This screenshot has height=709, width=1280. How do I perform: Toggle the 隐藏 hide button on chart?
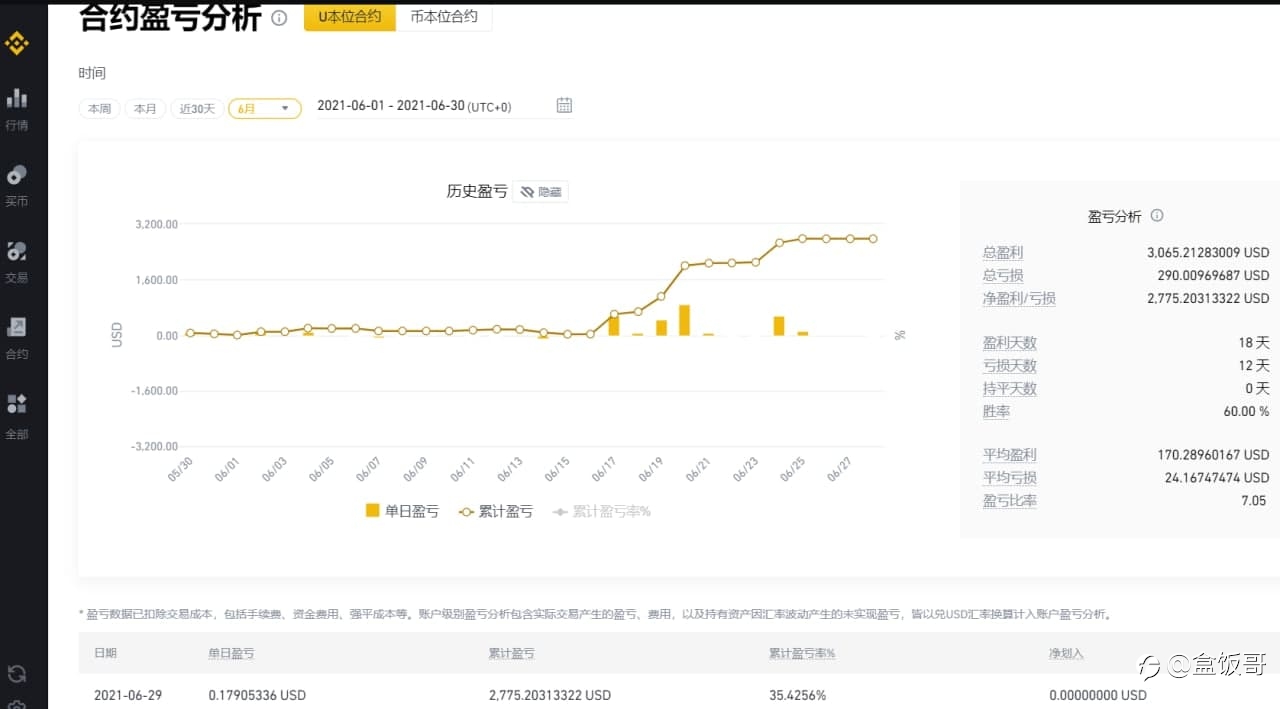coord(540,192)
